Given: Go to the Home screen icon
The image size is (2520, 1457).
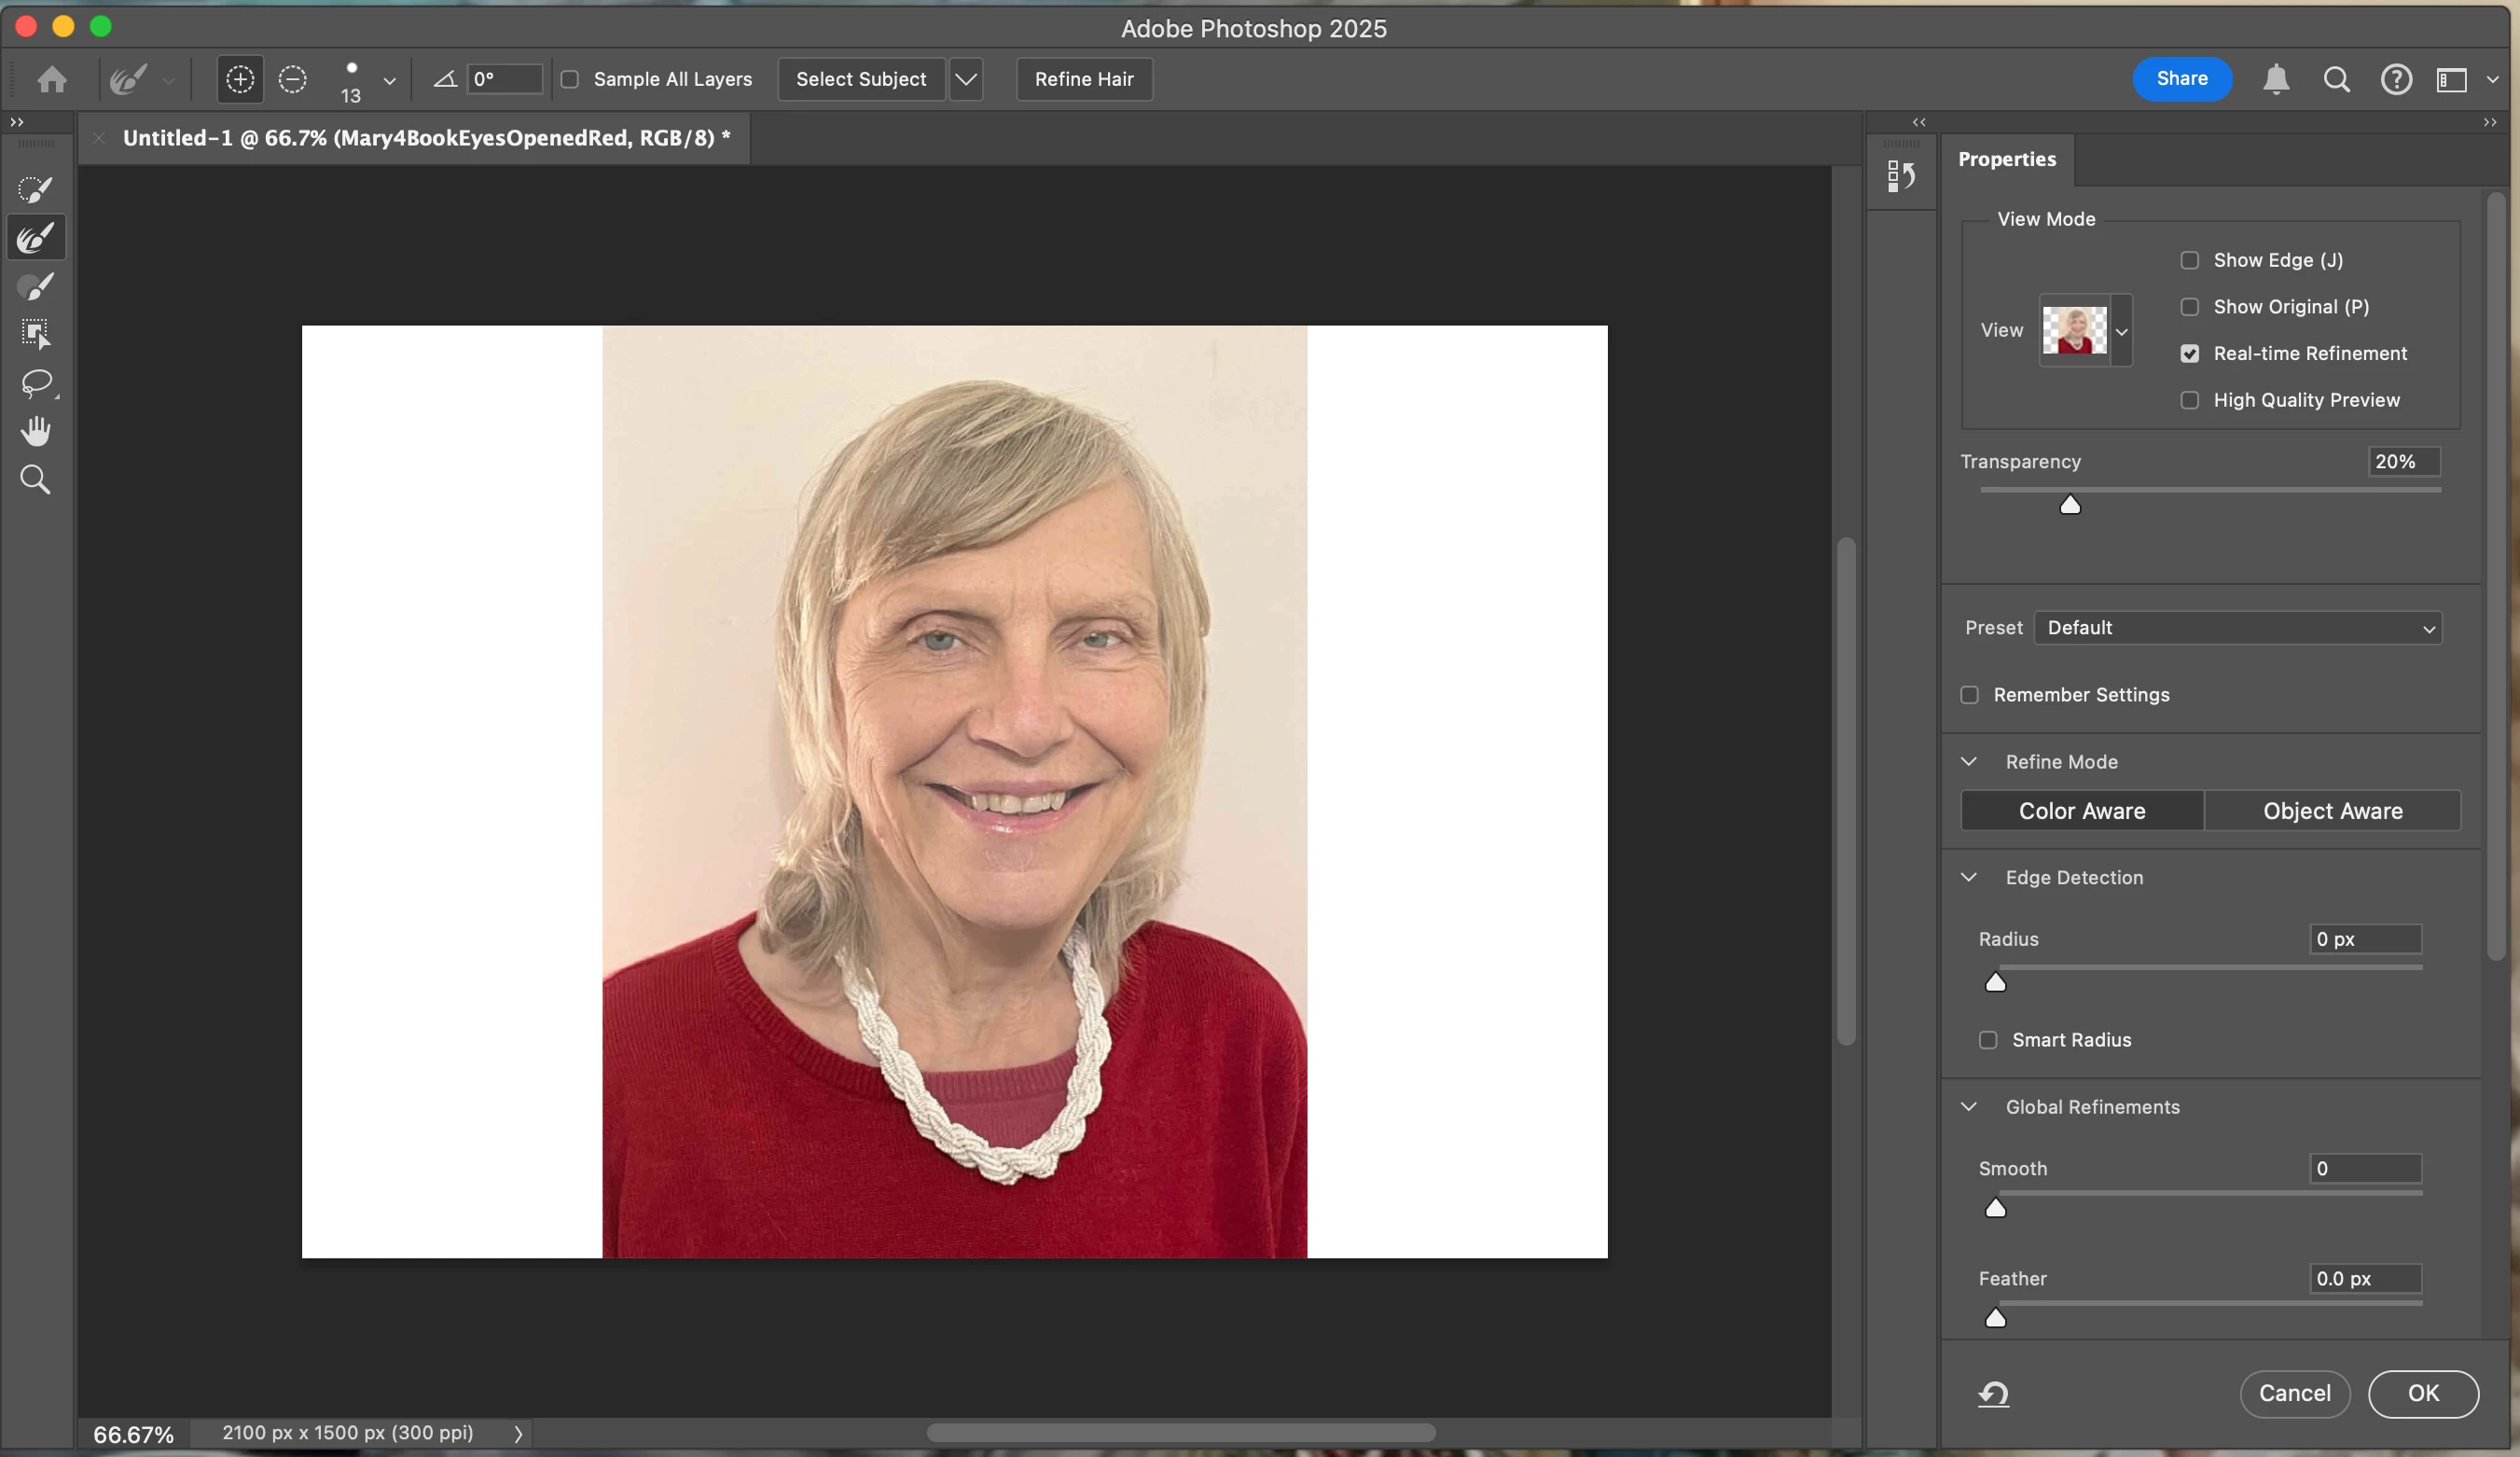Looking at the screenshot, I should (52, 79).
